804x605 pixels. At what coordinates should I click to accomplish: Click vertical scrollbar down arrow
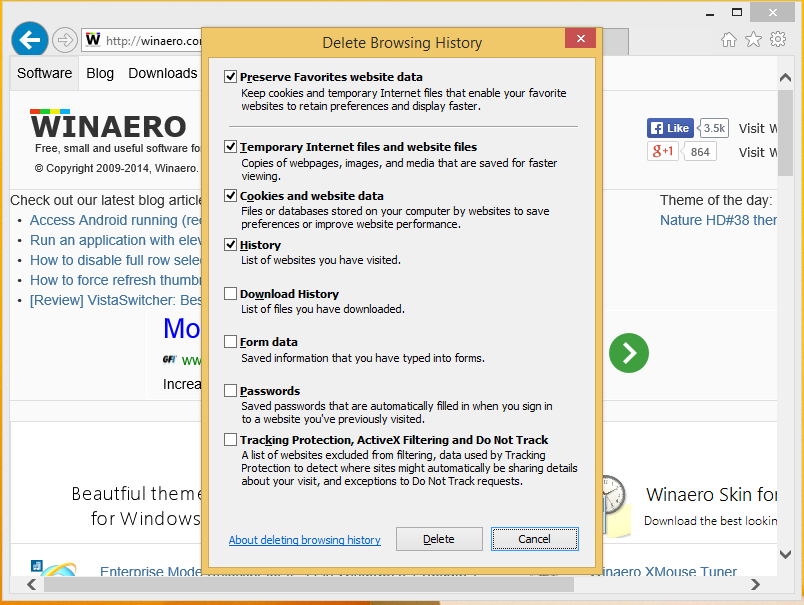click(x=785, y=554)
